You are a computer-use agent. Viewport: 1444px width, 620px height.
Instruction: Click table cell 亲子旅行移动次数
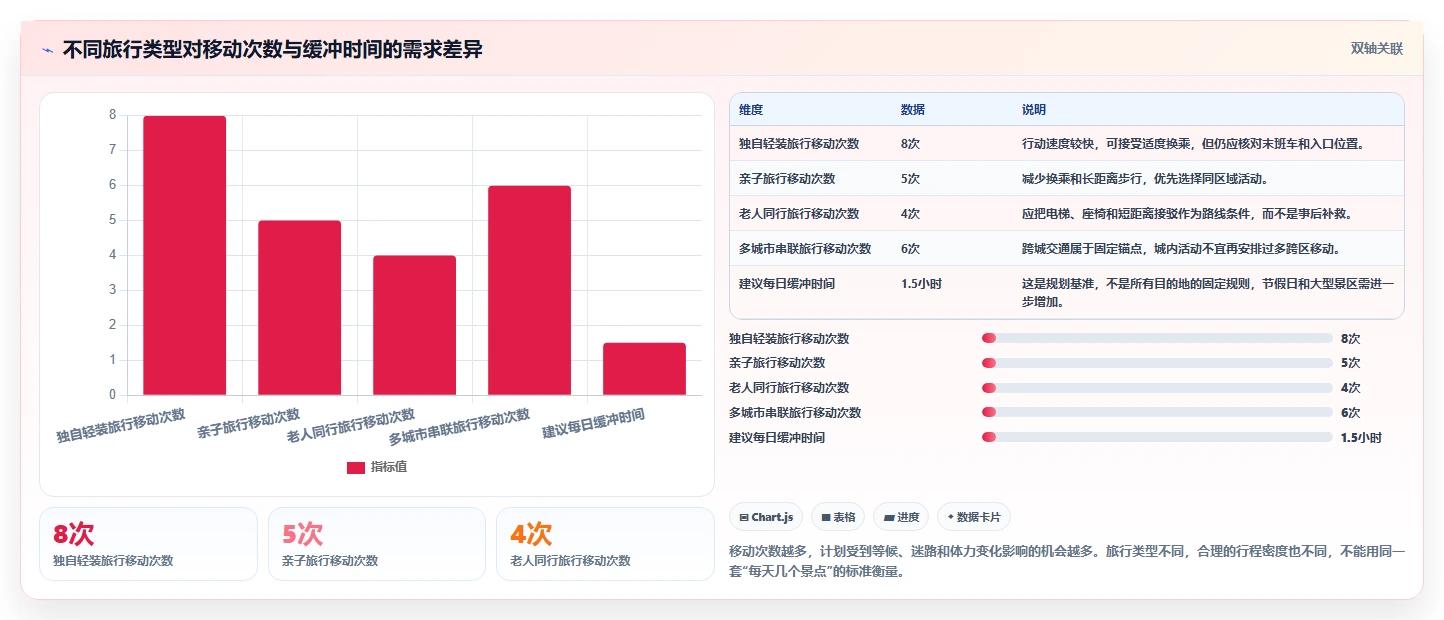coord(787,178)
